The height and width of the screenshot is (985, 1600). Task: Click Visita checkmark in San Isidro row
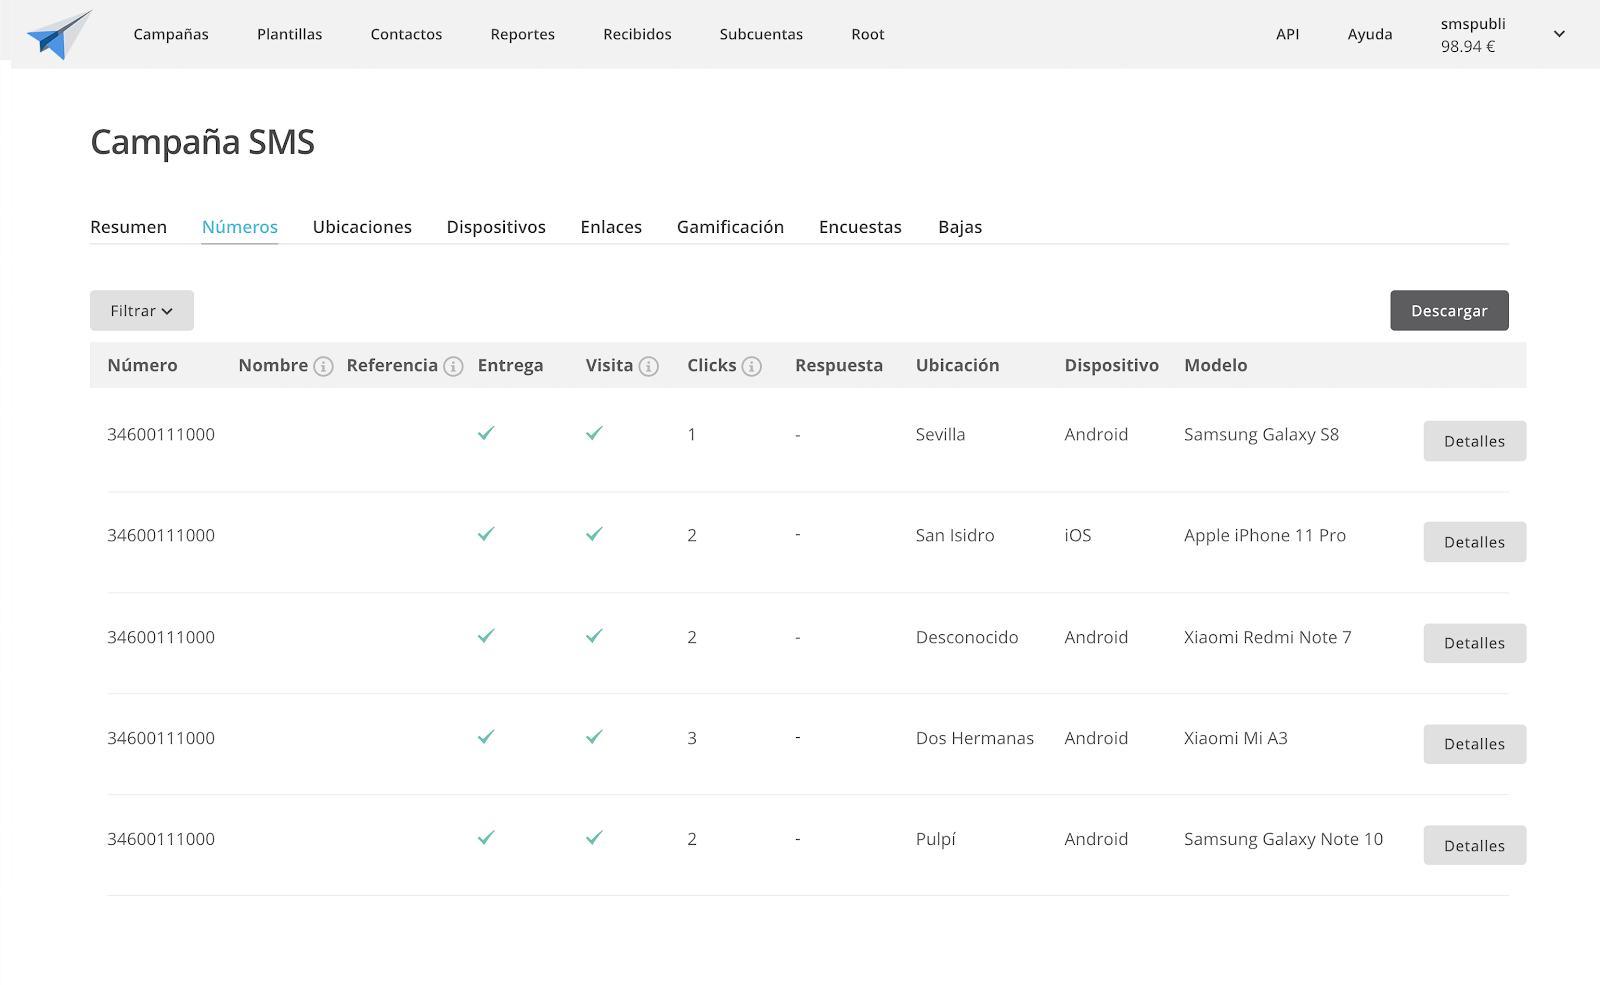(594, 534)
